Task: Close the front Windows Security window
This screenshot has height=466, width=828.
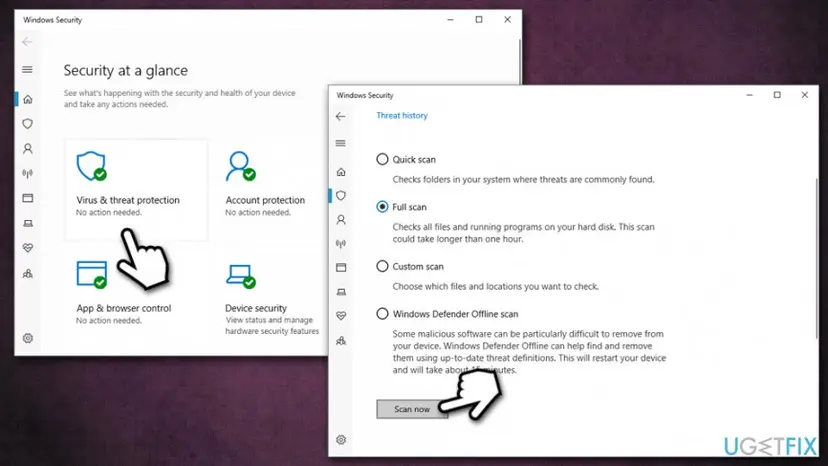Action: 805,95
